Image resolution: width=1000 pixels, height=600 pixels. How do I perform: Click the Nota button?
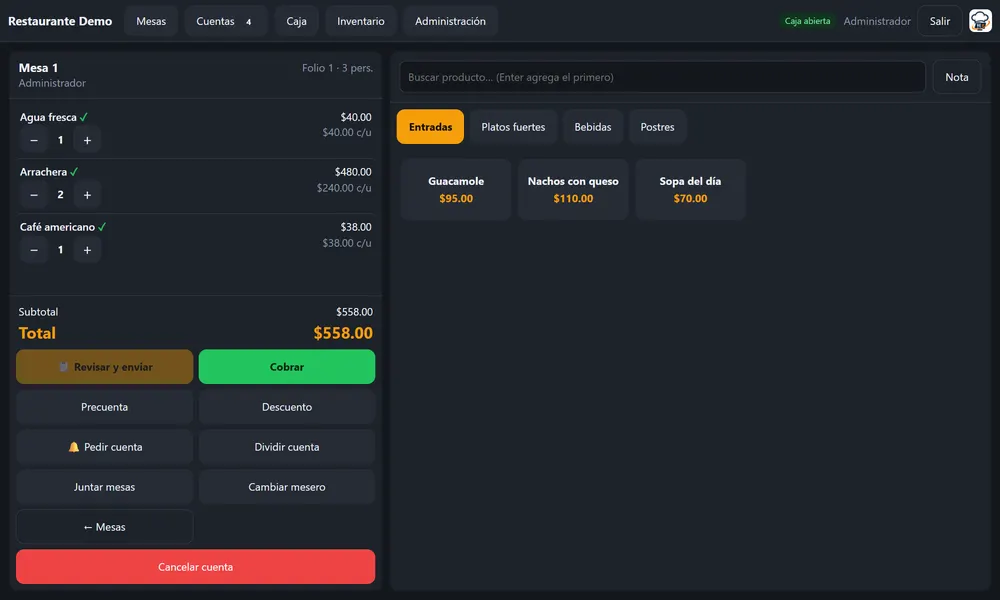click(x=957, y=77)
